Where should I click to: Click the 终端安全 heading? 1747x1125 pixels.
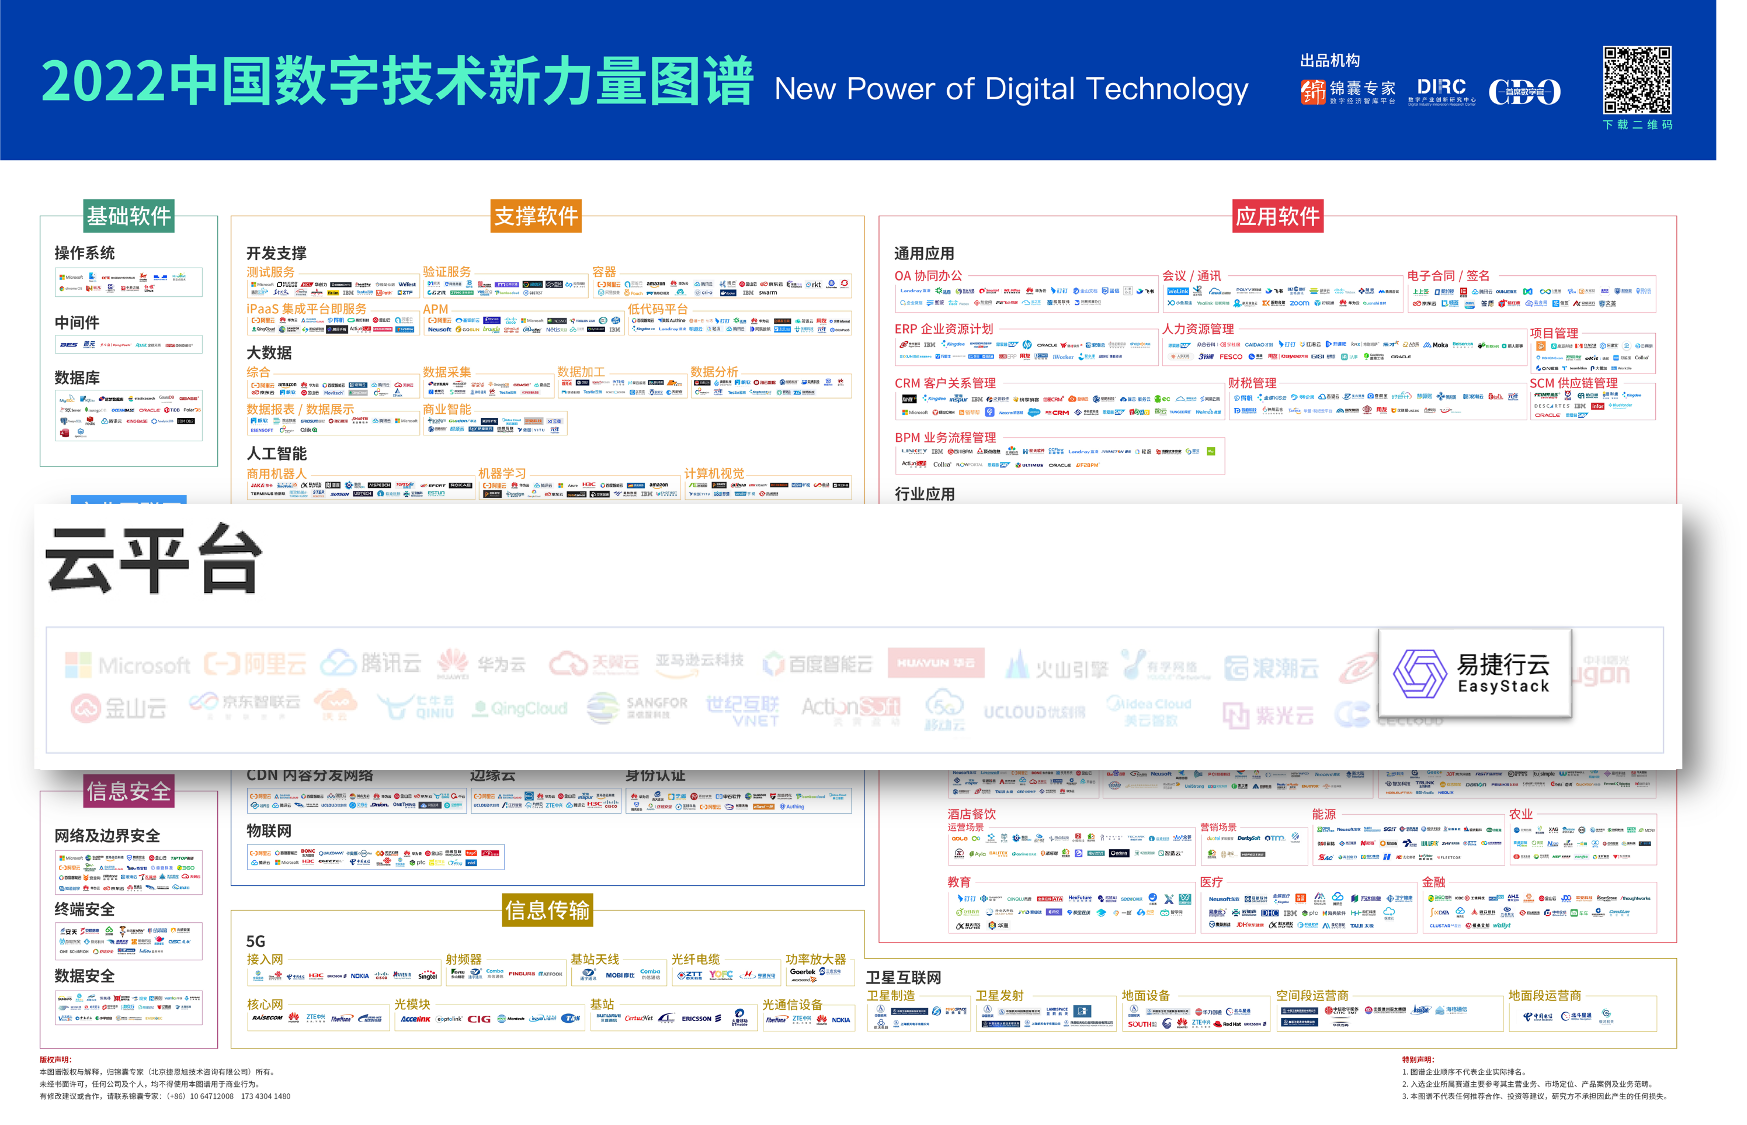click(x=84, y=909)
